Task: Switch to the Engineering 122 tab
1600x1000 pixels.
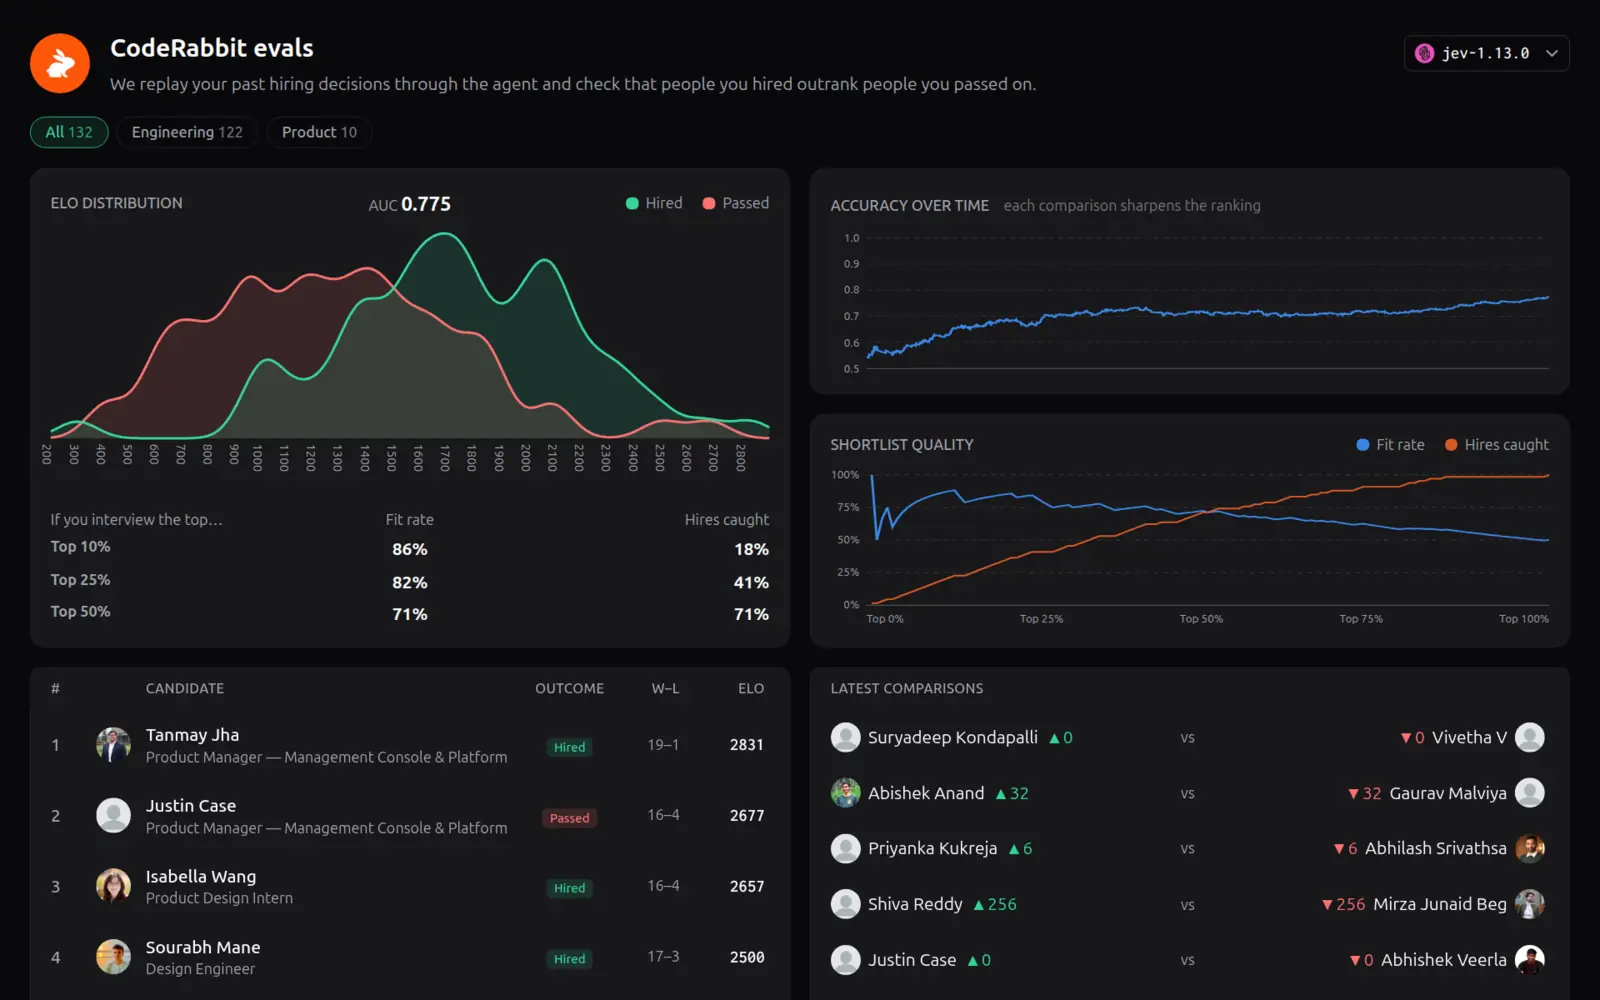Action: (187, 132)
